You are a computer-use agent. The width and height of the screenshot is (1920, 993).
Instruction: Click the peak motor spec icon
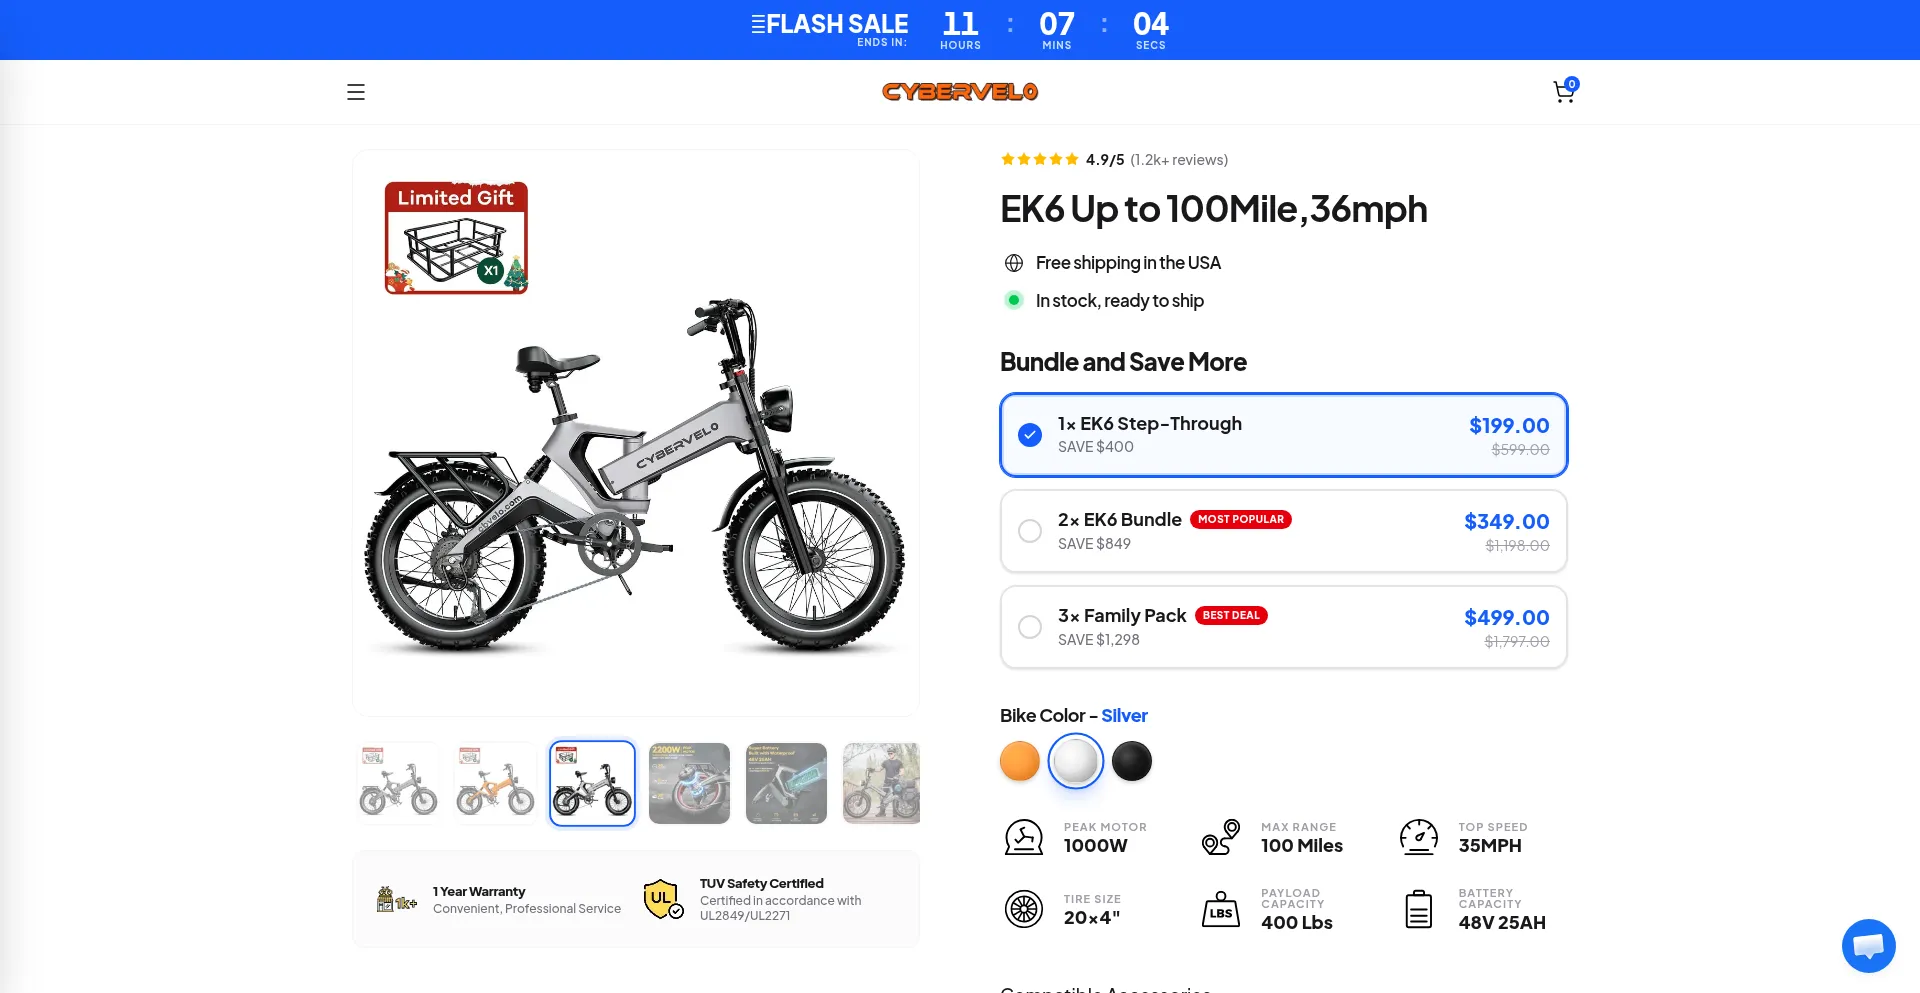[1023, 837]
